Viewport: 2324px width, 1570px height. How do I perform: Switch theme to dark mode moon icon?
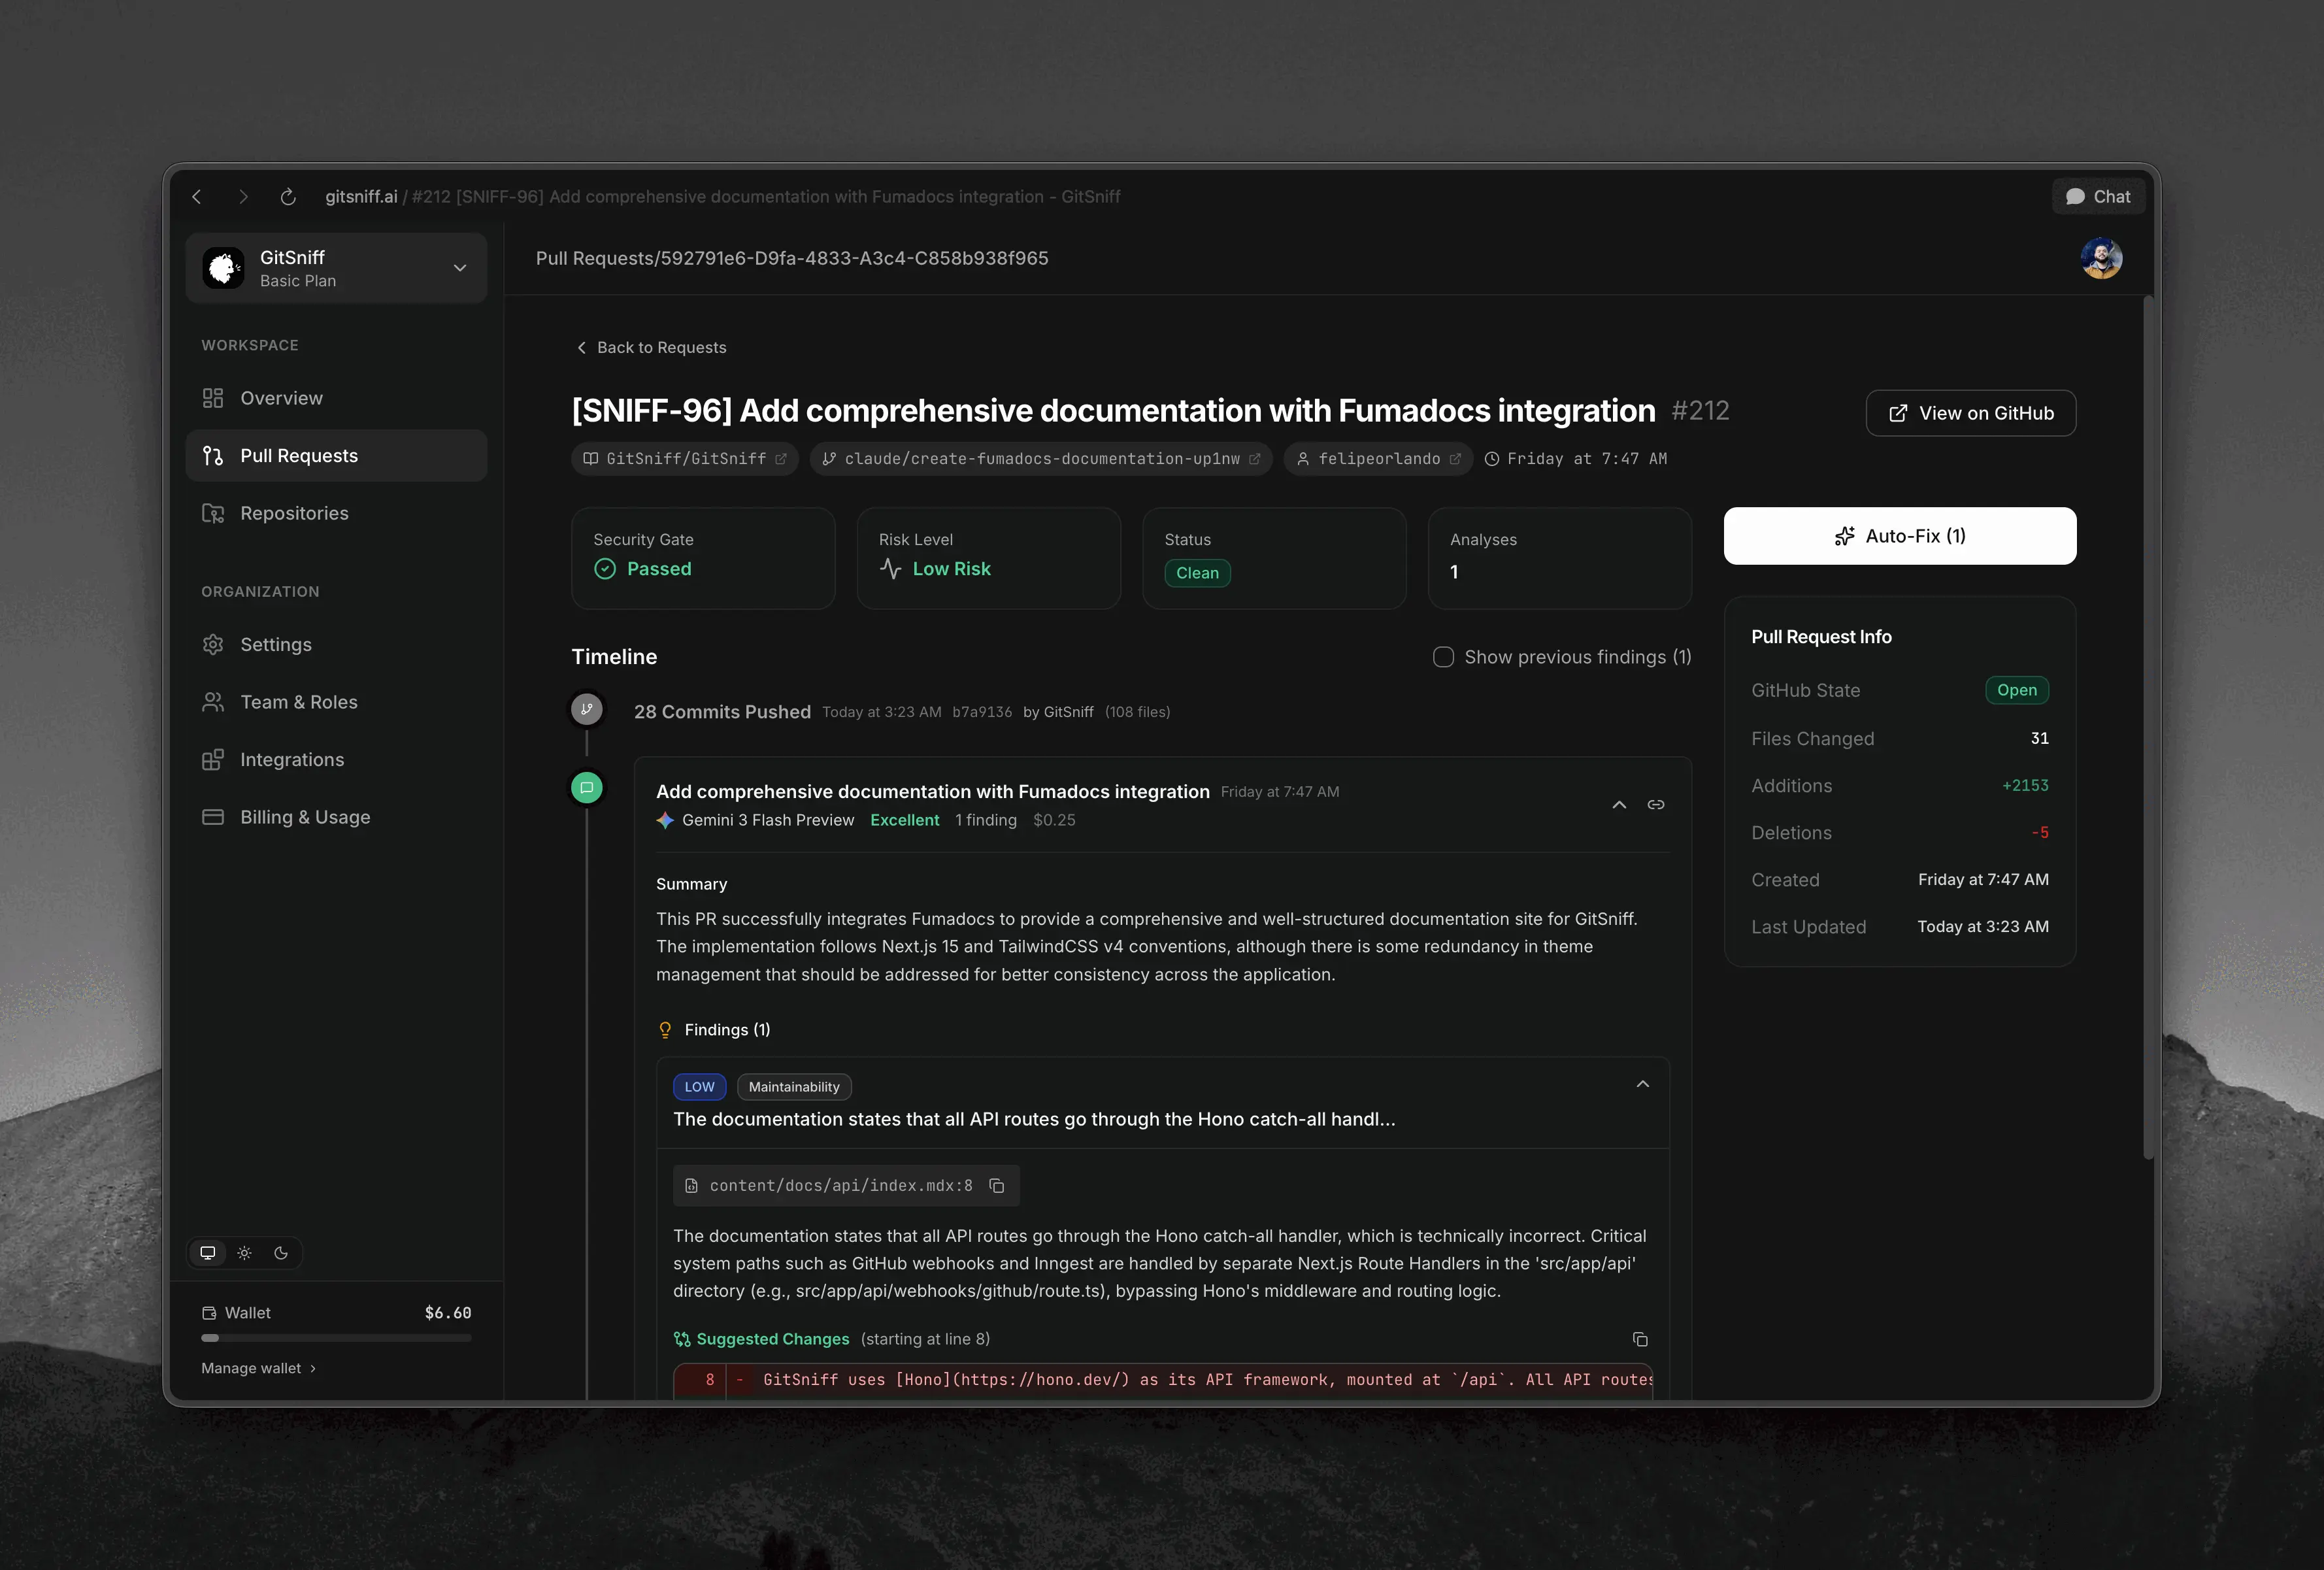click(281, 1253)
